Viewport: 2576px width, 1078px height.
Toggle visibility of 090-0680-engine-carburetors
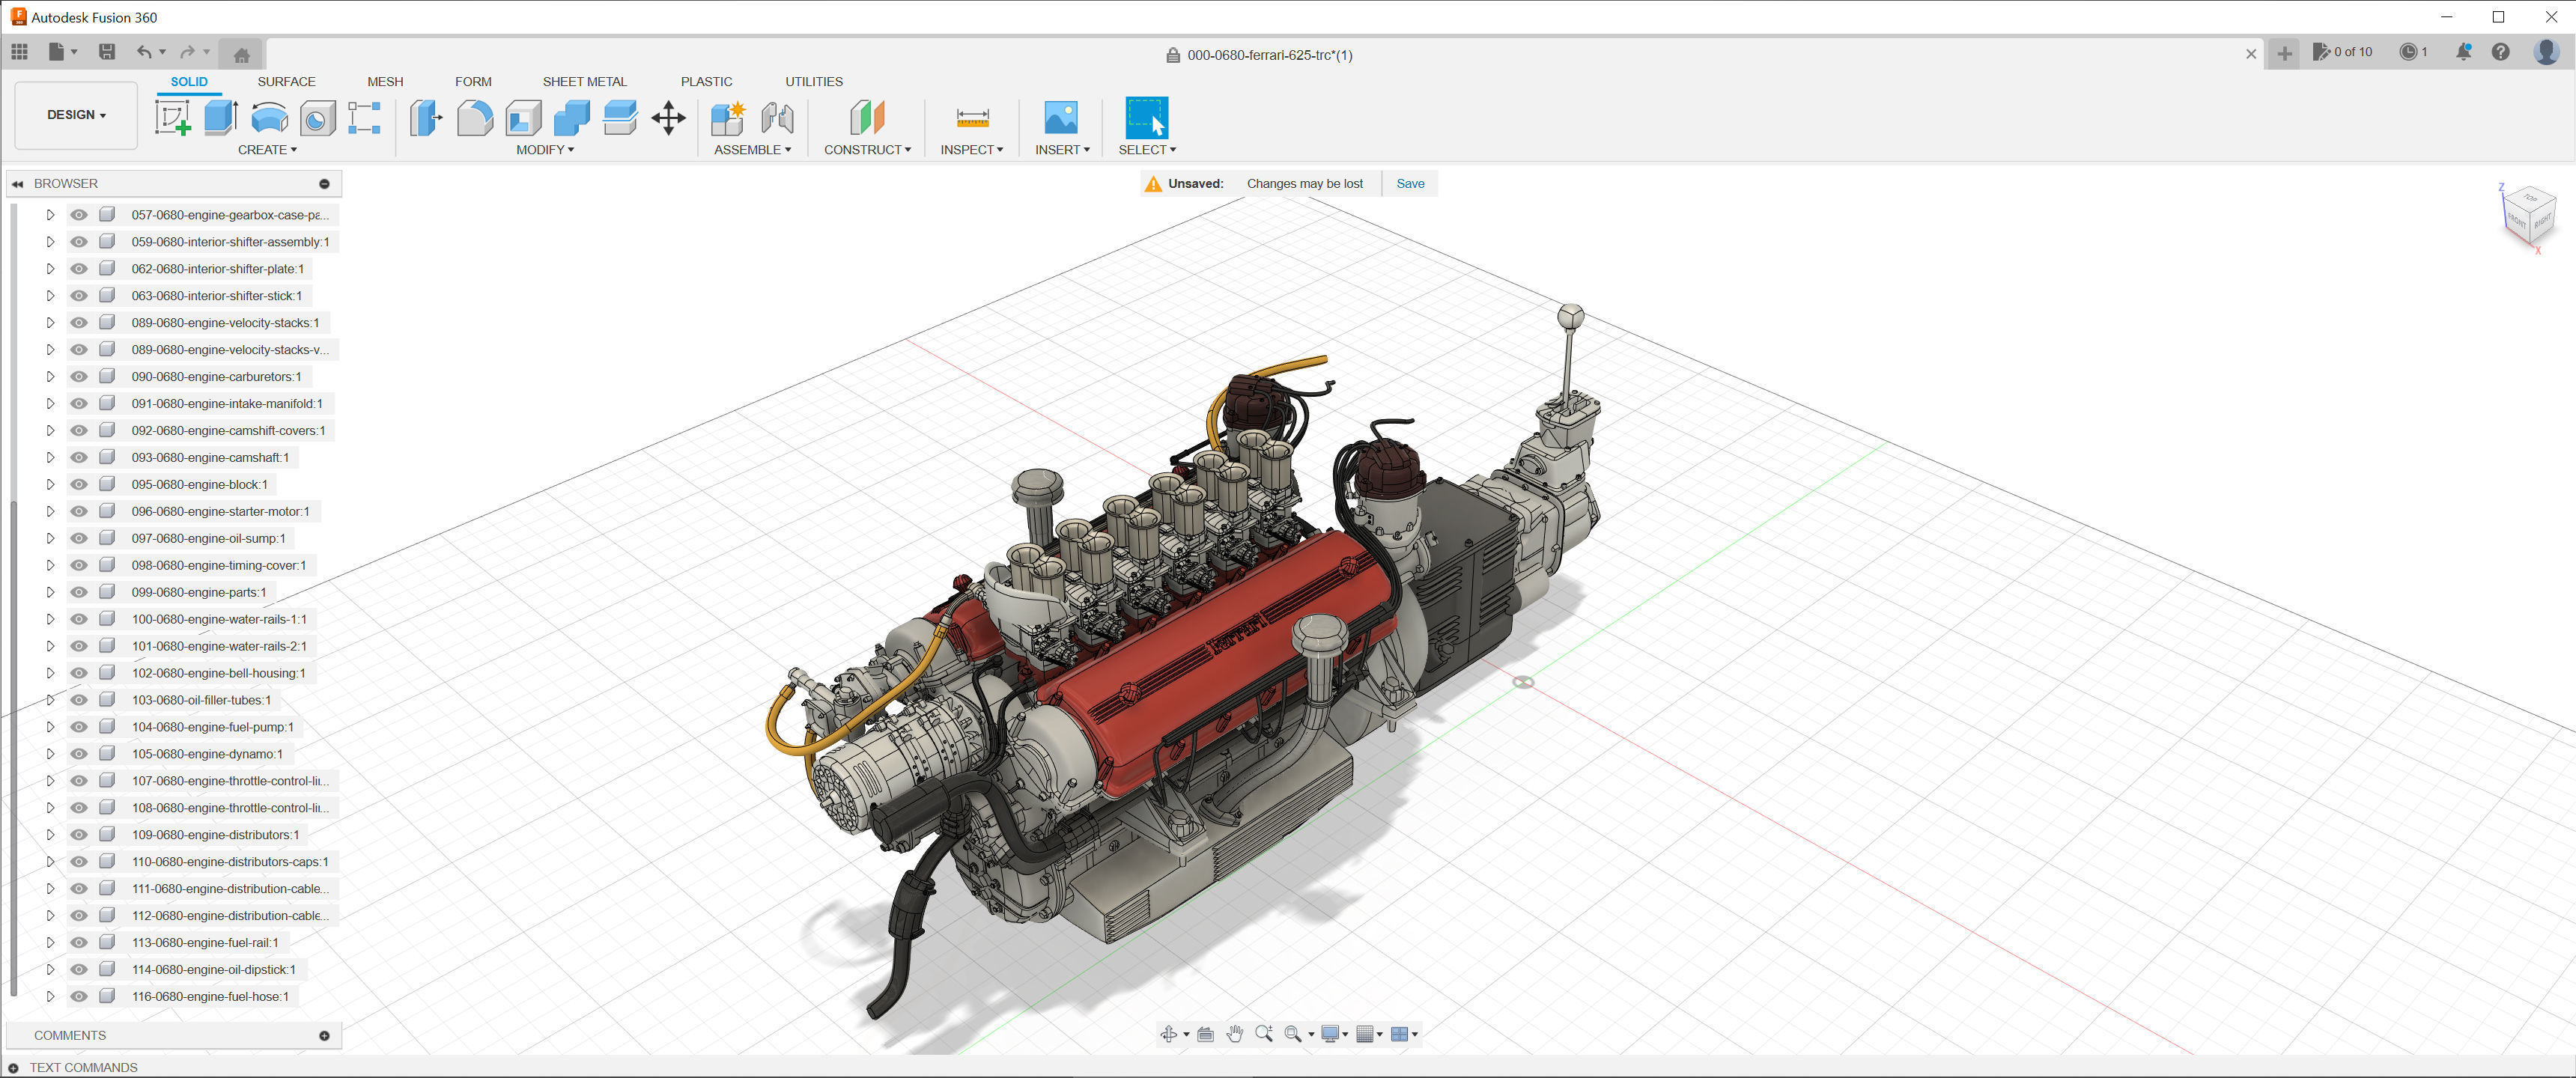(79, 376)
